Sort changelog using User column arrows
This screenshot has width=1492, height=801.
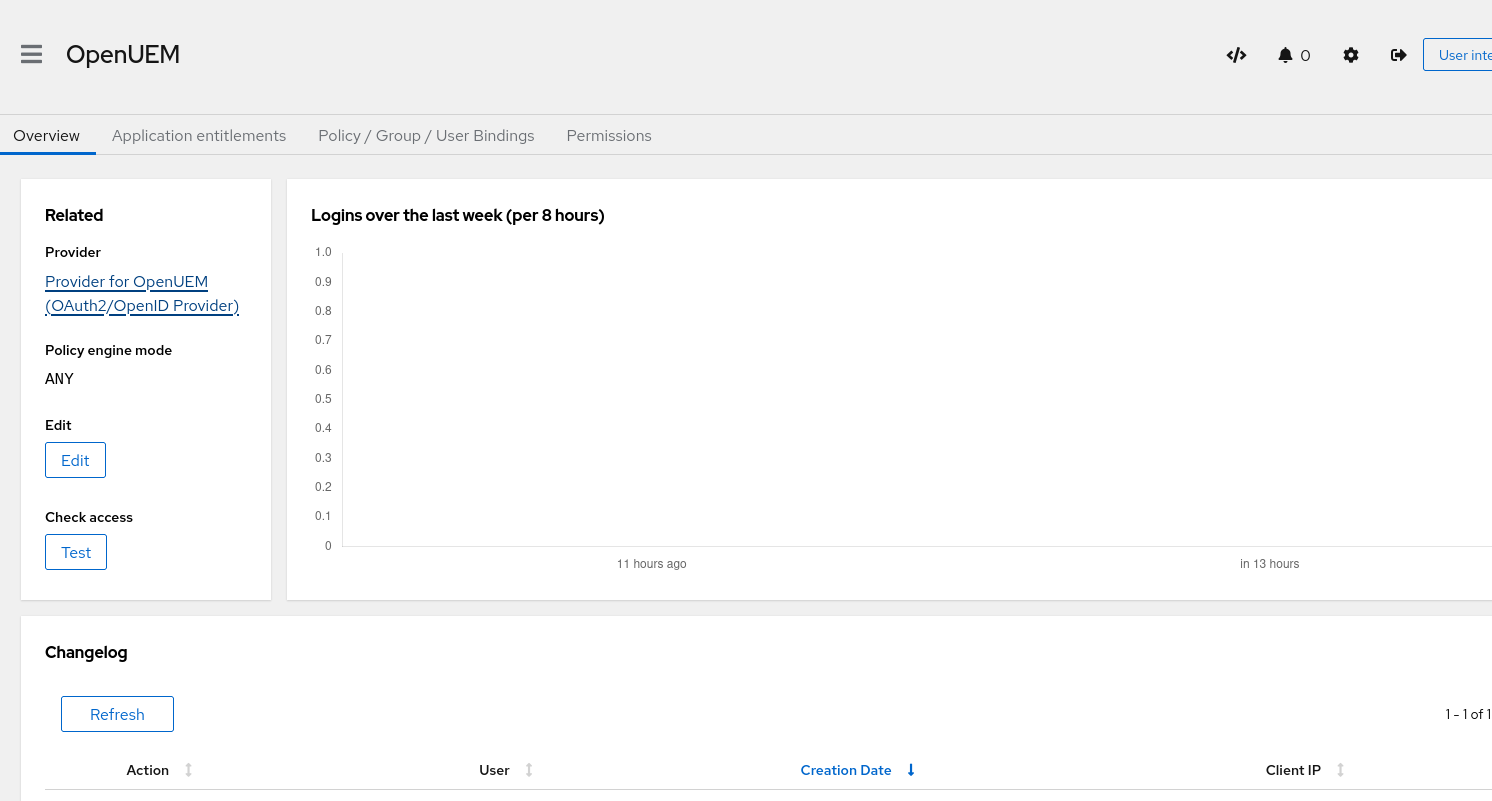529,770
